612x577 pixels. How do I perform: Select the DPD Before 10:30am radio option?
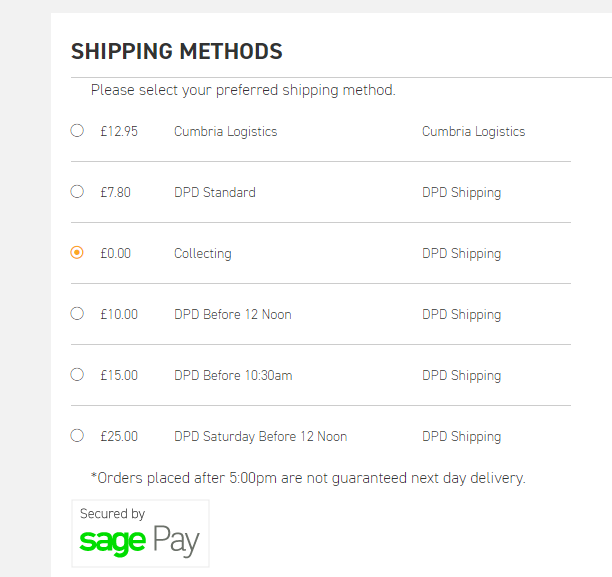click(x=77, y=374)
